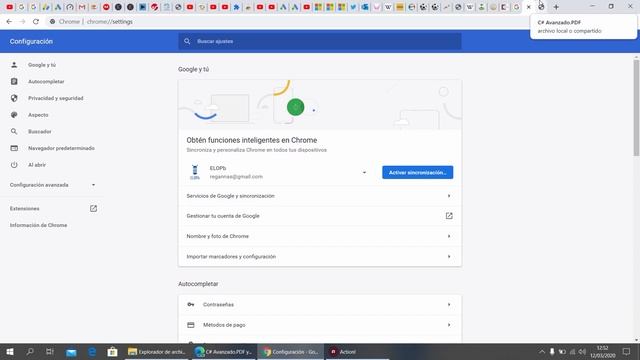The width and height of the screenshot is (640, 360).
Task: Open Microsoft Store from the taskbar
Action: click(112, 351)
